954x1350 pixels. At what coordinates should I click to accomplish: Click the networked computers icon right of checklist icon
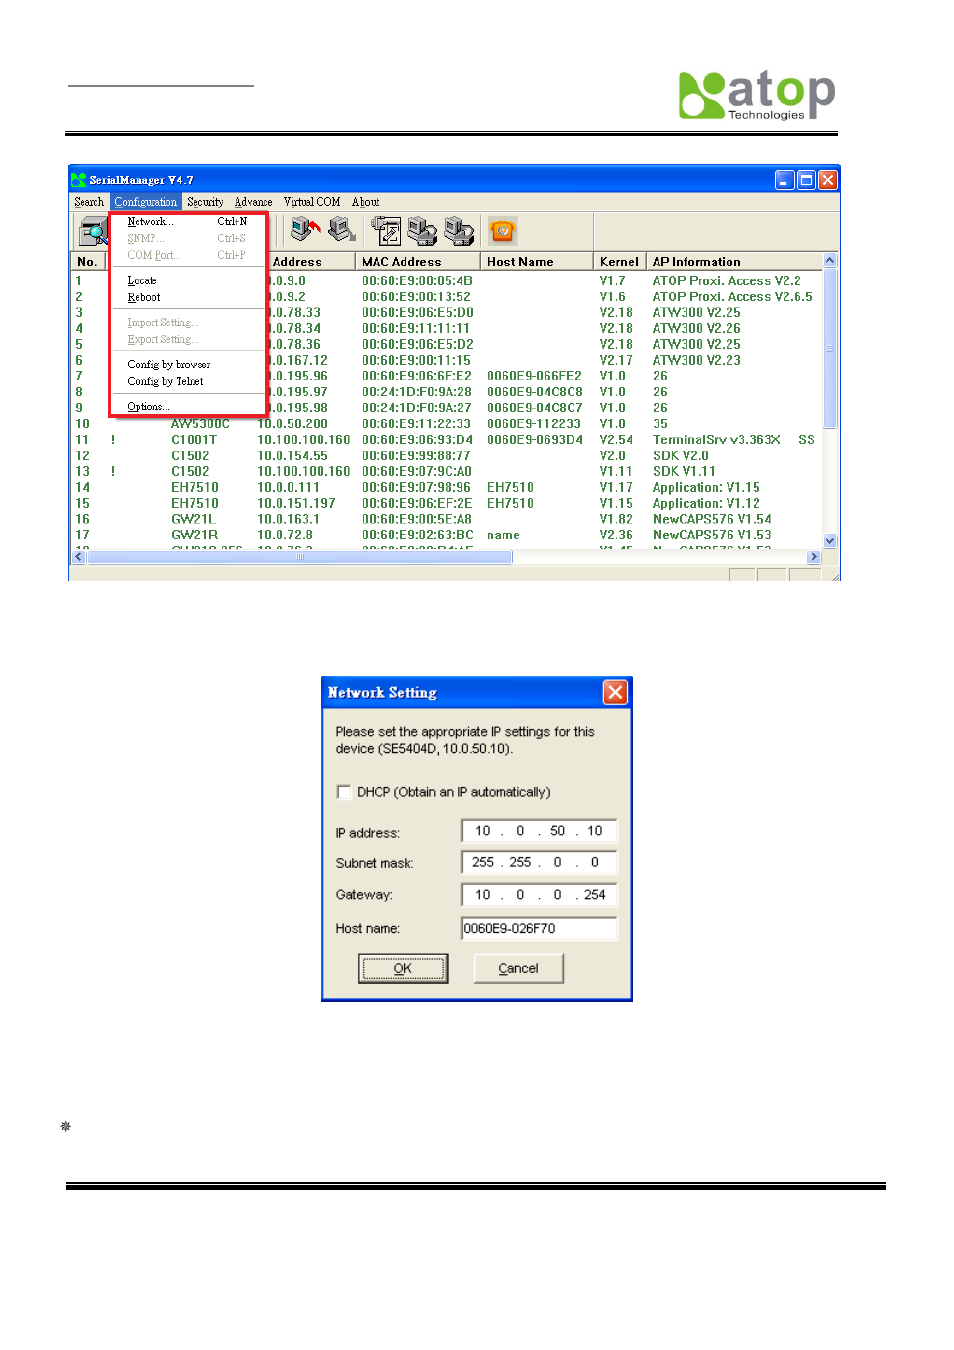(x=422, y=231)
